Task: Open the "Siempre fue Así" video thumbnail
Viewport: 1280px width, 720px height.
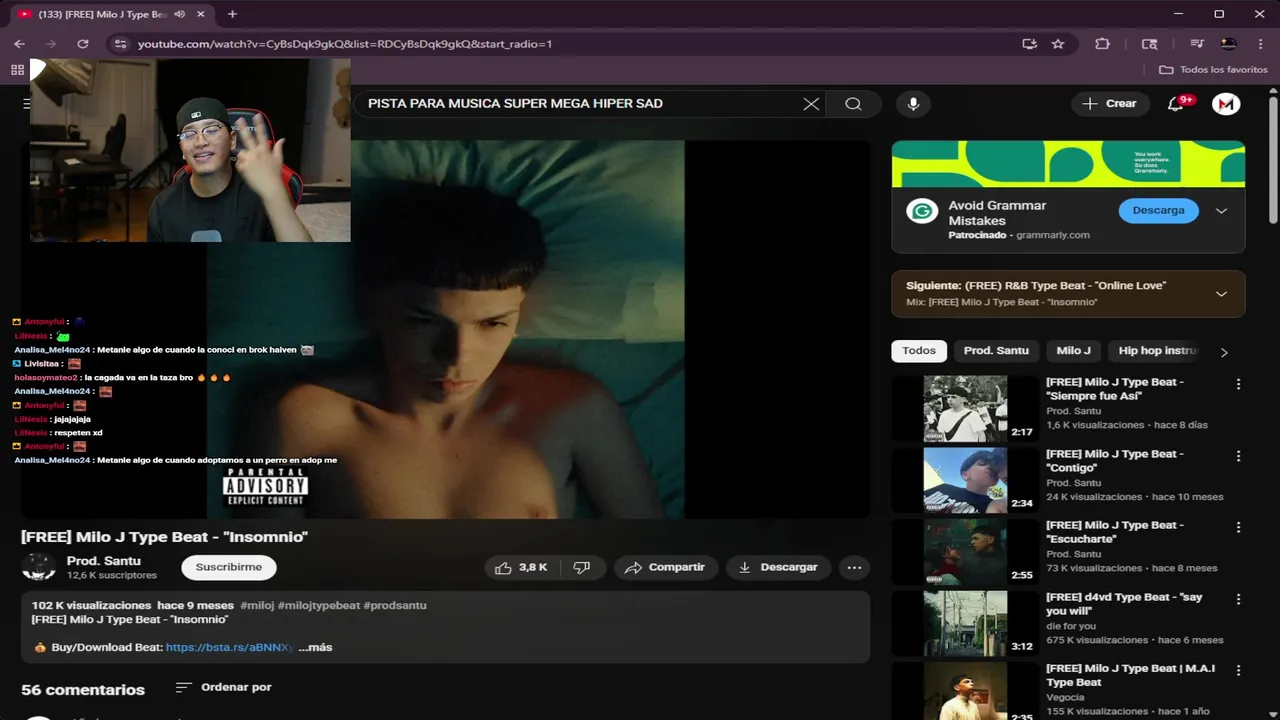Action: point(965,408)
